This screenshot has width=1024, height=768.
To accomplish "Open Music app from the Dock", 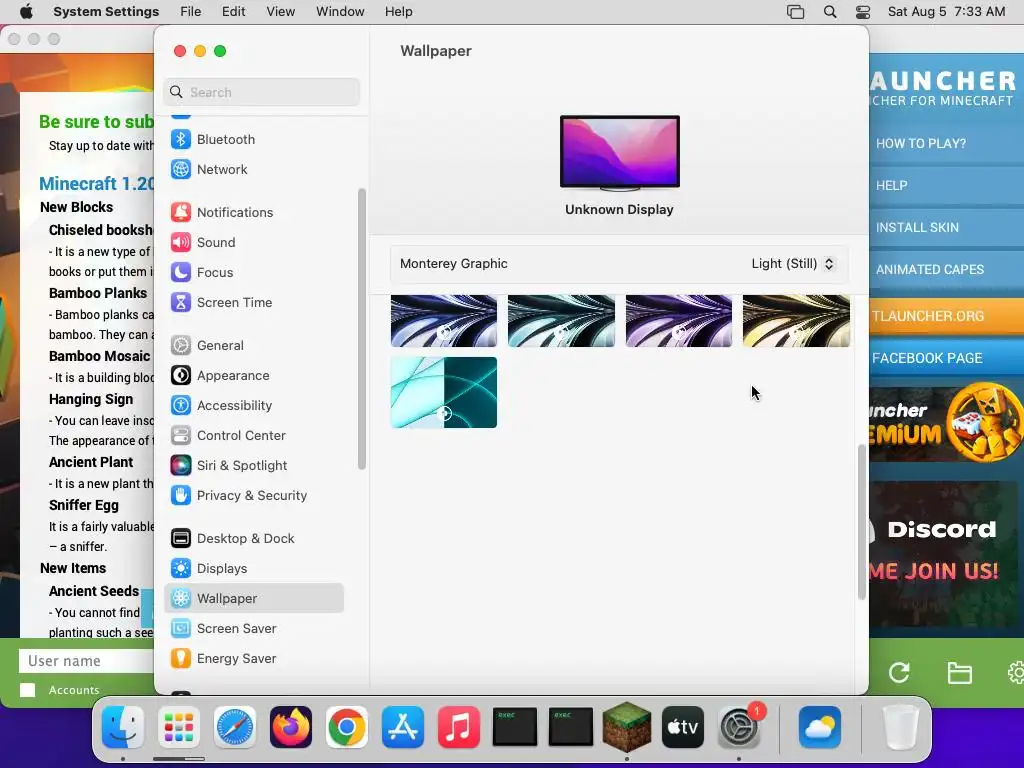I will (x=458, y=727).
